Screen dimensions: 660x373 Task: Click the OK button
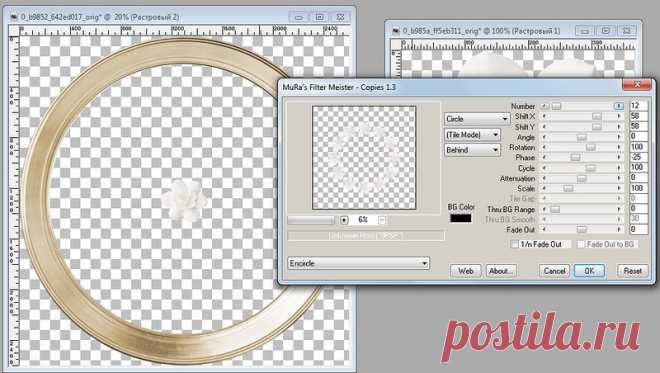pos(589,271)
